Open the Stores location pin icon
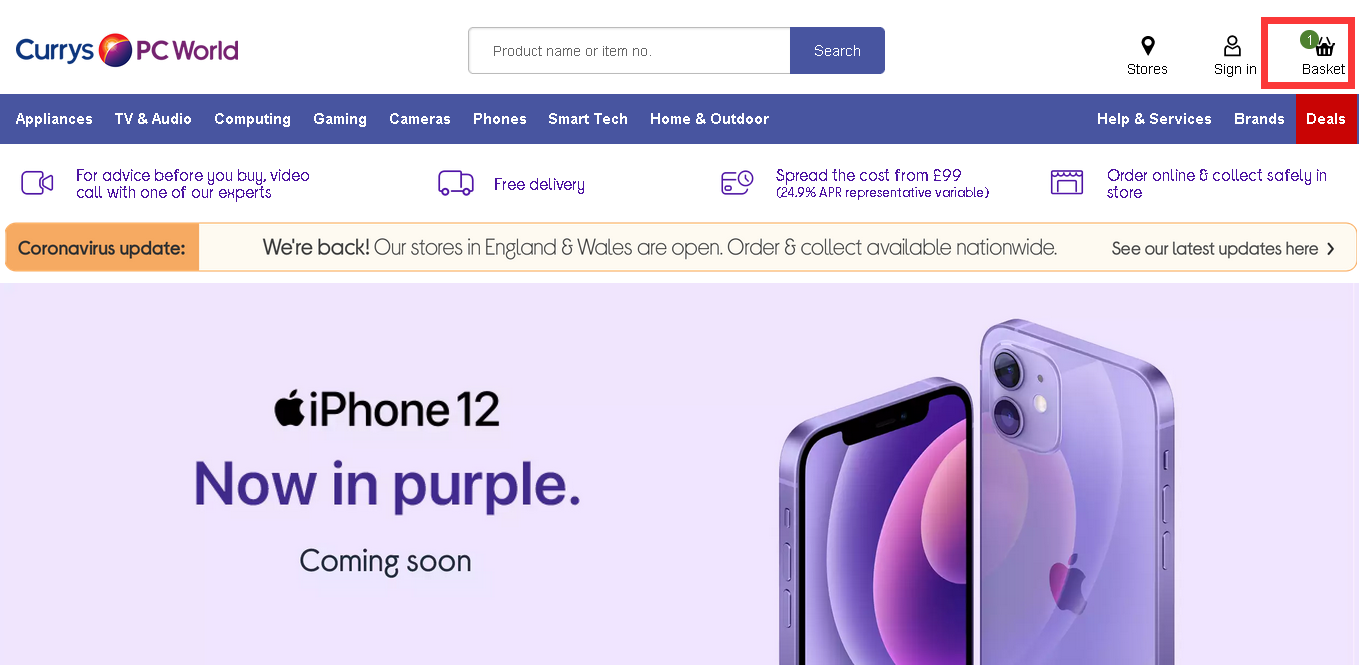The height and width of the screenshot is (666, 1359). pyautogui.click(x=1147, y=46)
